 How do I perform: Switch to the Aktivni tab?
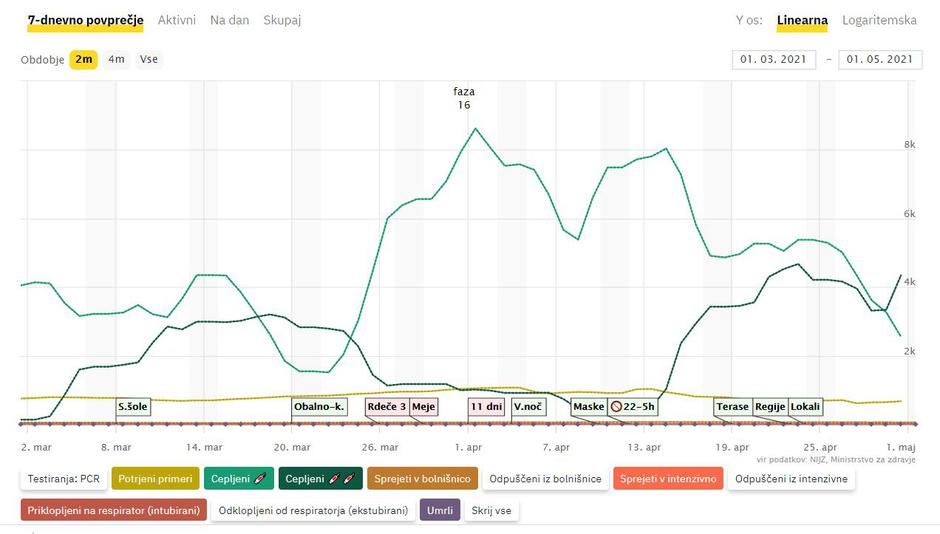177,20
